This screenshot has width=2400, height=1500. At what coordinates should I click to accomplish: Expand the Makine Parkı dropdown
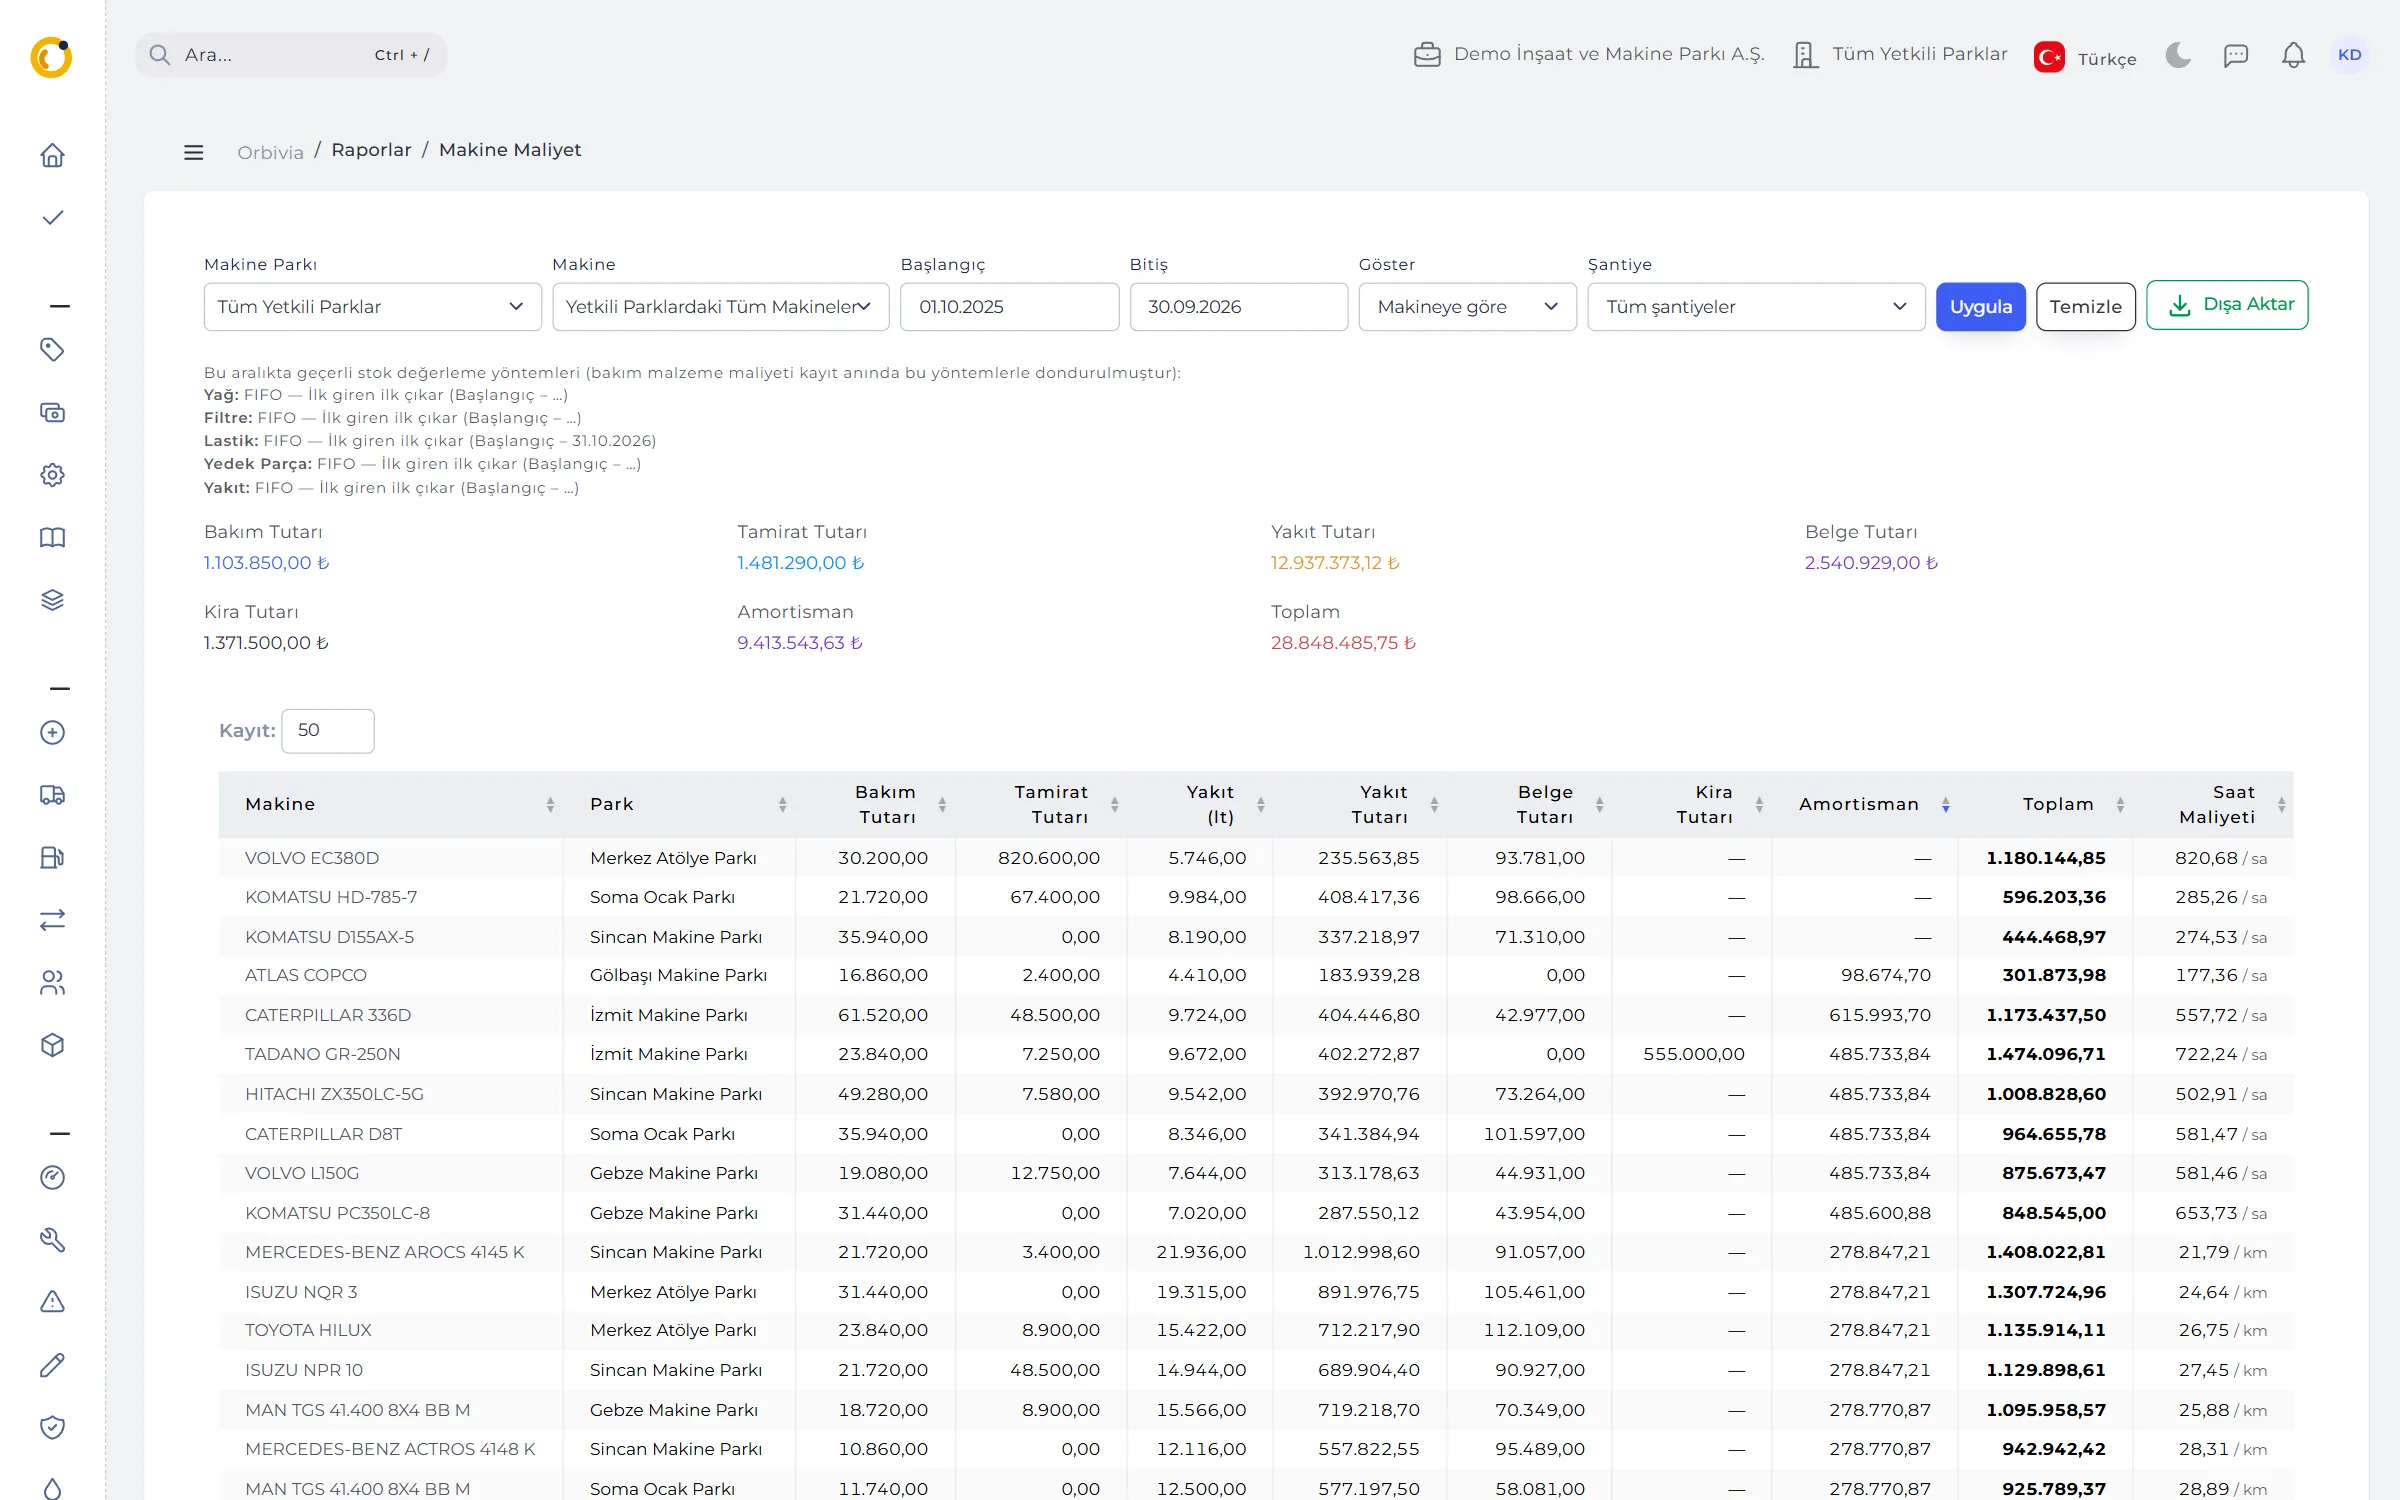tap(372, 307)
